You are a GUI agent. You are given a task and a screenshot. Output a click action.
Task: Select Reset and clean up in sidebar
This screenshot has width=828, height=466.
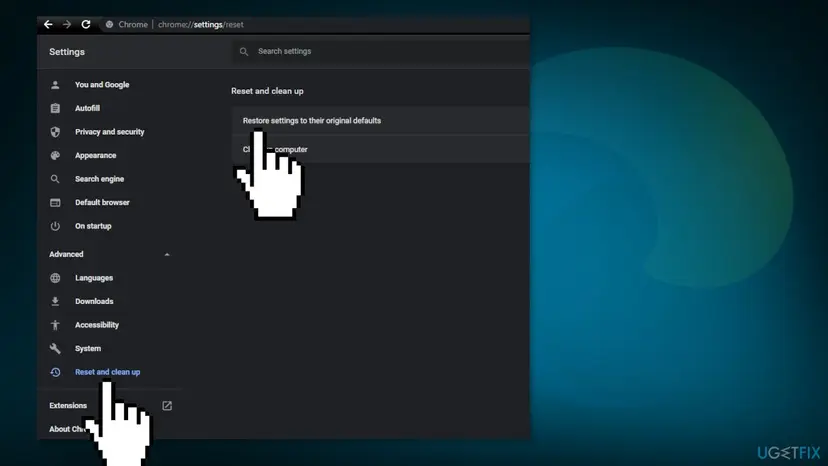point(107,372)
